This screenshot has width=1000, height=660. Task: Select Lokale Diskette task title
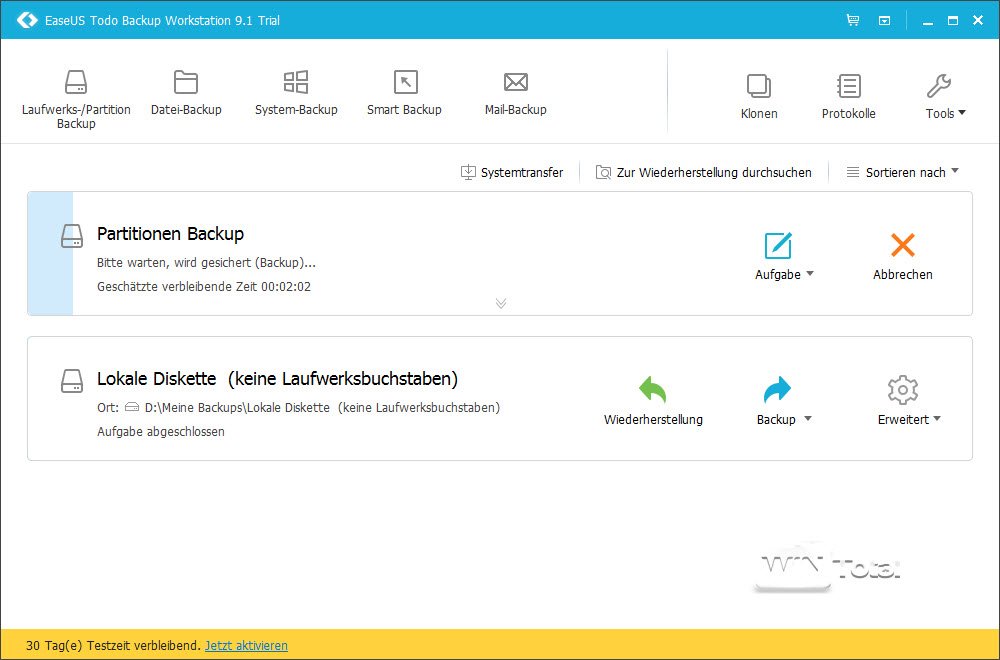(x=277, y=379)
